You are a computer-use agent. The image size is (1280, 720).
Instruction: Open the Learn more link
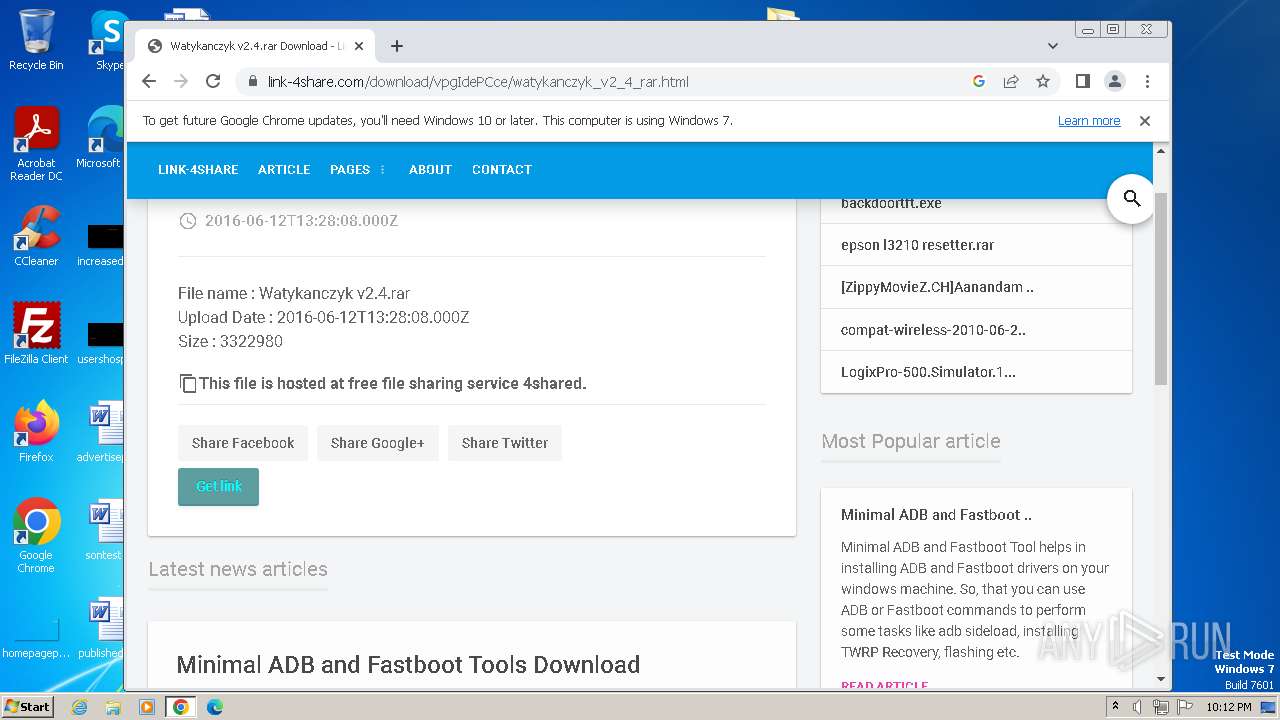point(1089,121)
